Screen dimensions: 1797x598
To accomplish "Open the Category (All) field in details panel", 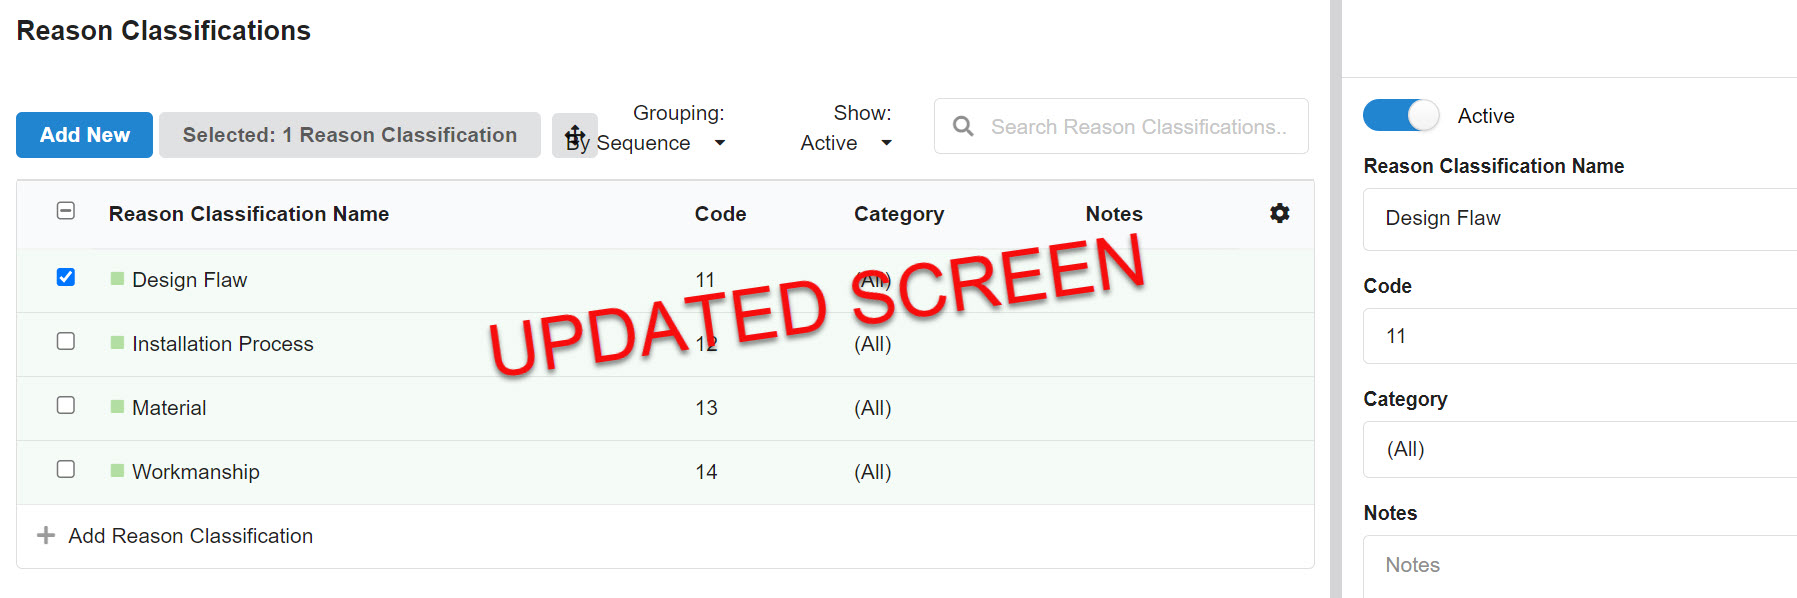I will [x=1580, y=450].
